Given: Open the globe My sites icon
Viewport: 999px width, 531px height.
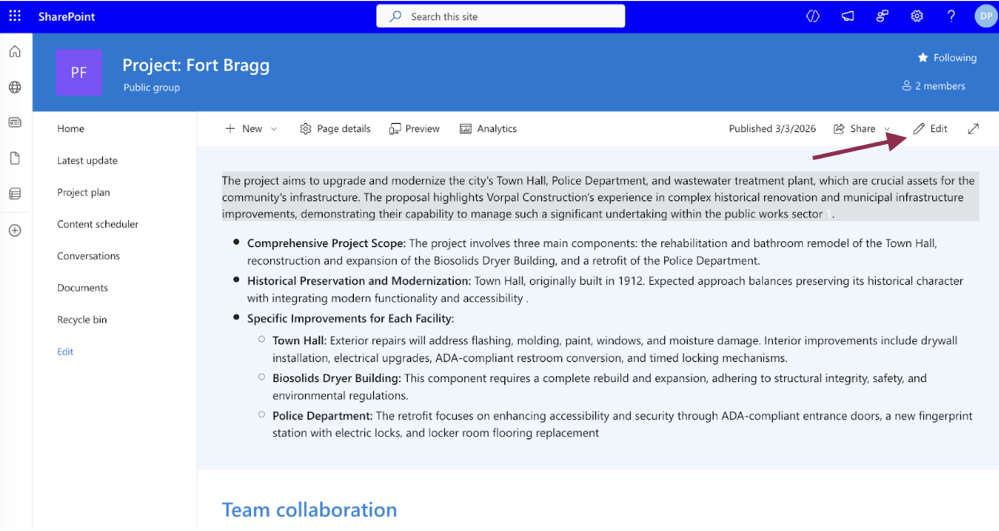Looking at the screenshot, I should tap(15, 87).
